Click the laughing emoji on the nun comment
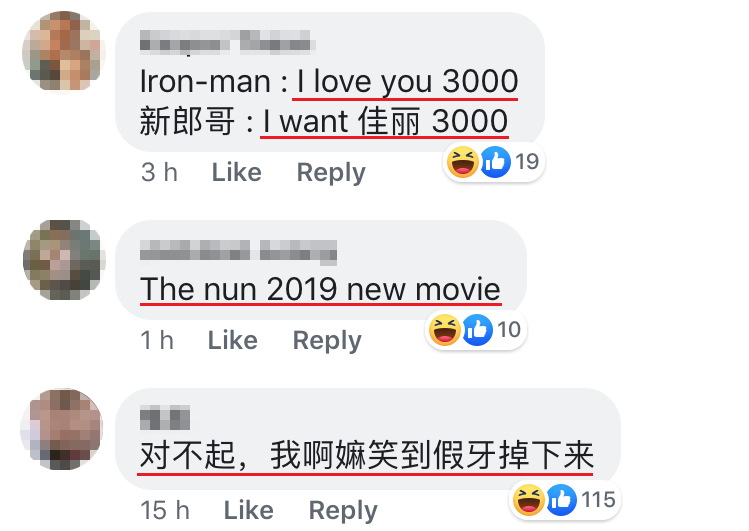Image resolution: width=749 pixels, height=531 pixels. click(x=444, y=330)
